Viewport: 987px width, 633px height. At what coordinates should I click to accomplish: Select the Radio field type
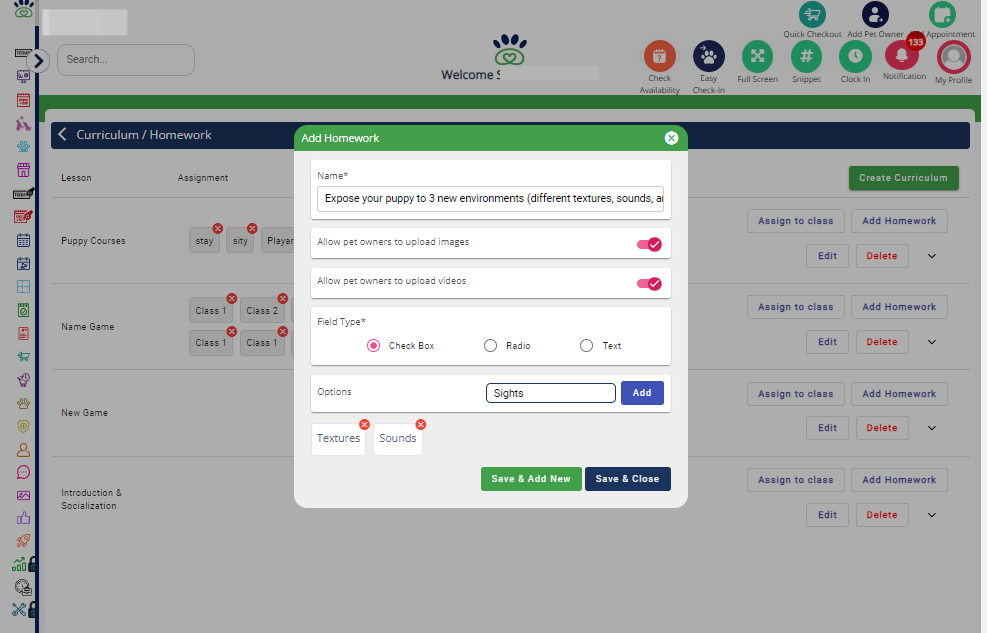click(490, 345)
